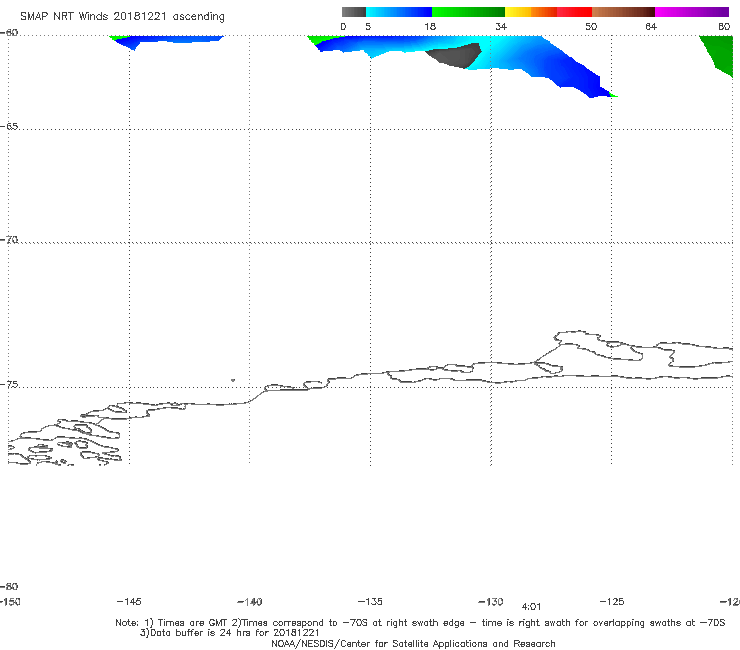
Task: Click the longitude label "-145"
Action: click(x=129, y=602)
